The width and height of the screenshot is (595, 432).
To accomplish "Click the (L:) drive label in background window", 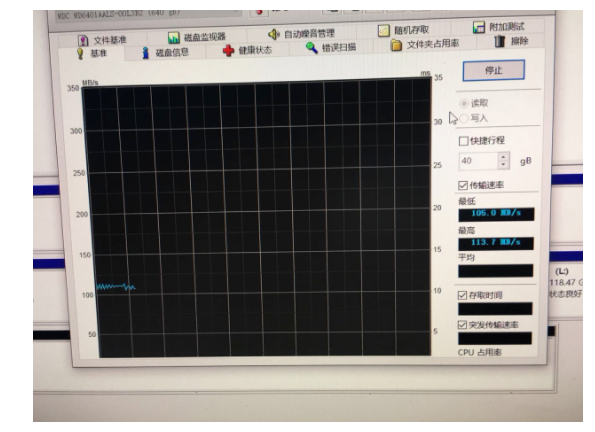I will point(562,271).
